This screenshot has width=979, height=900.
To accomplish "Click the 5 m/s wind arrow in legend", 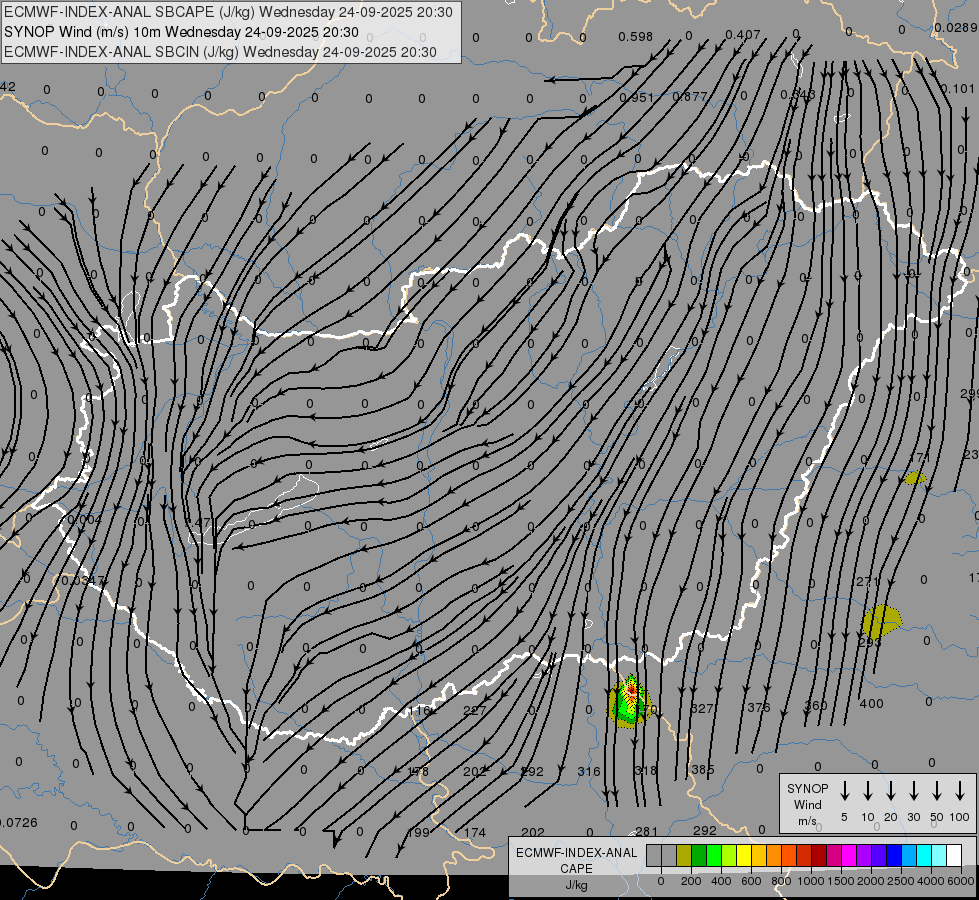I will [845, 791].
